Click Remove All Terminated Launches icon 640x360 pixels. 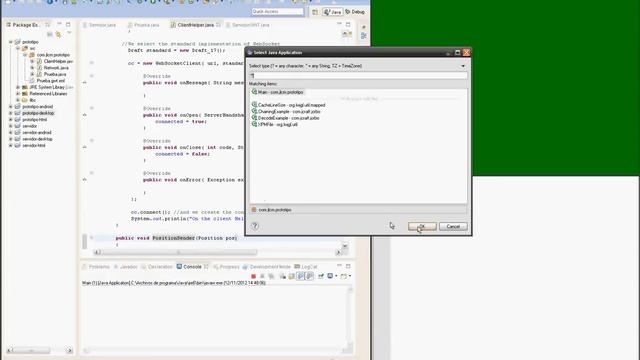tap(271, 276)
